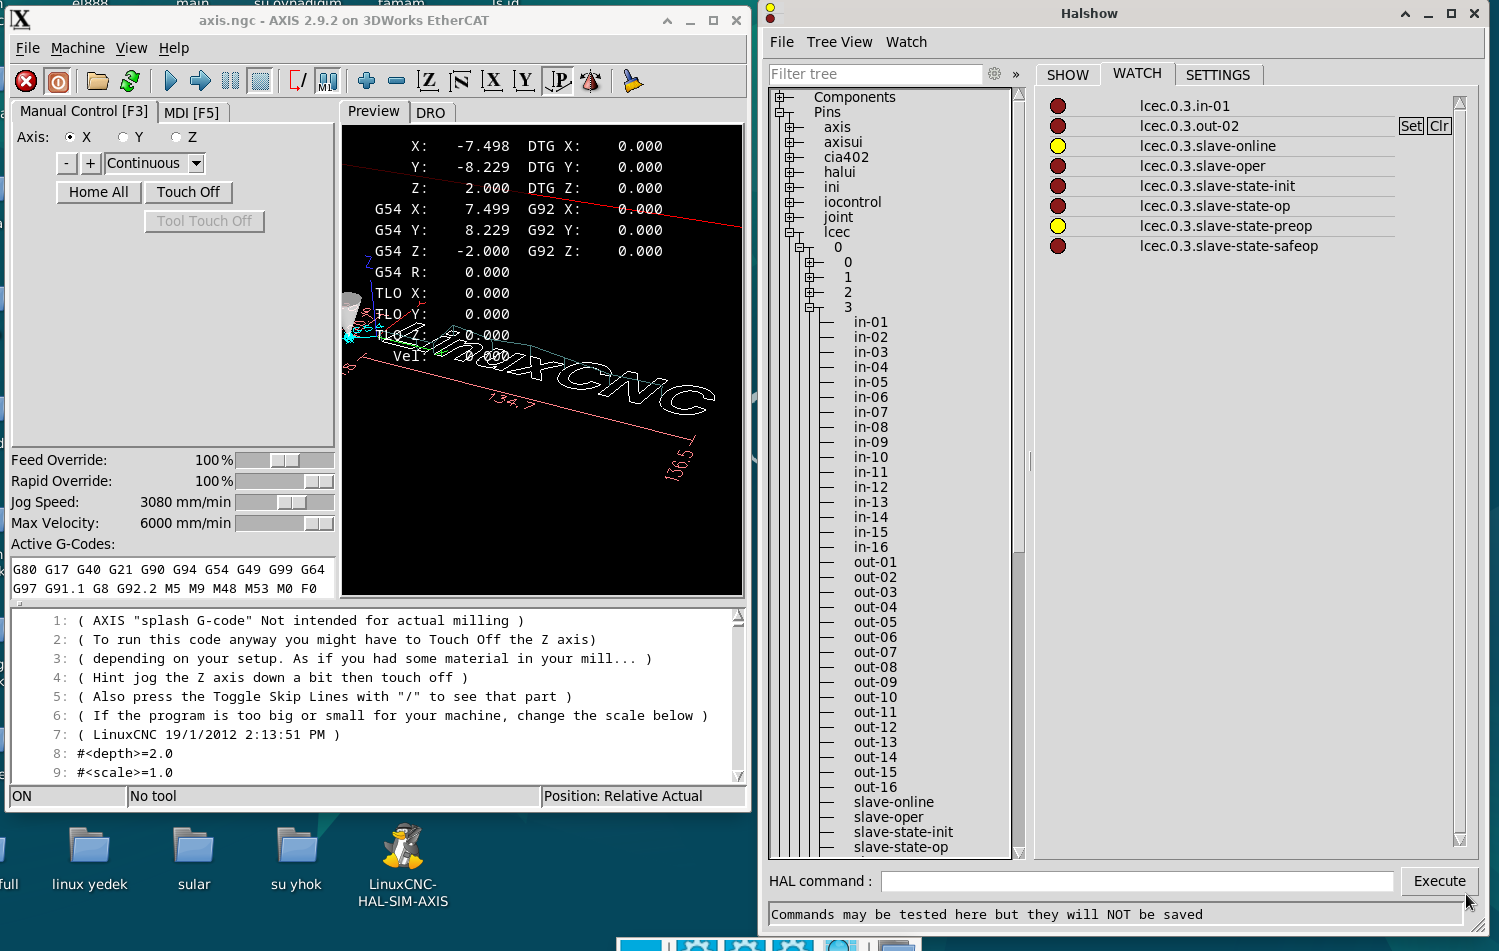The height and width of the screenshot is (951, 1499).
Task: Switch to the DRO tab
Action: tap(430, 113)
